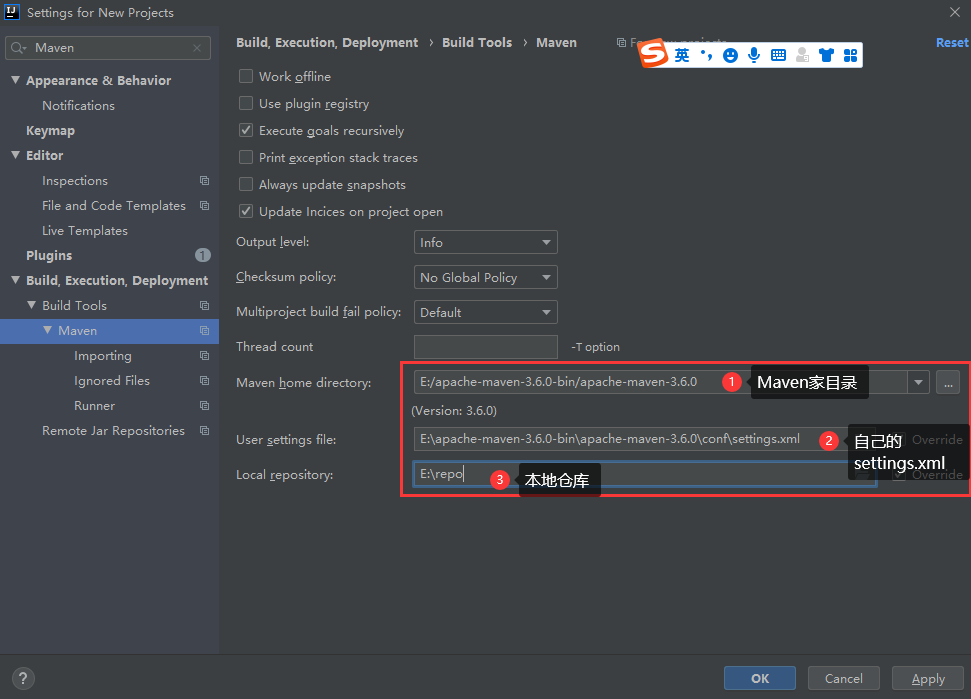Open Maven home directory dropdown arrow

918,382
